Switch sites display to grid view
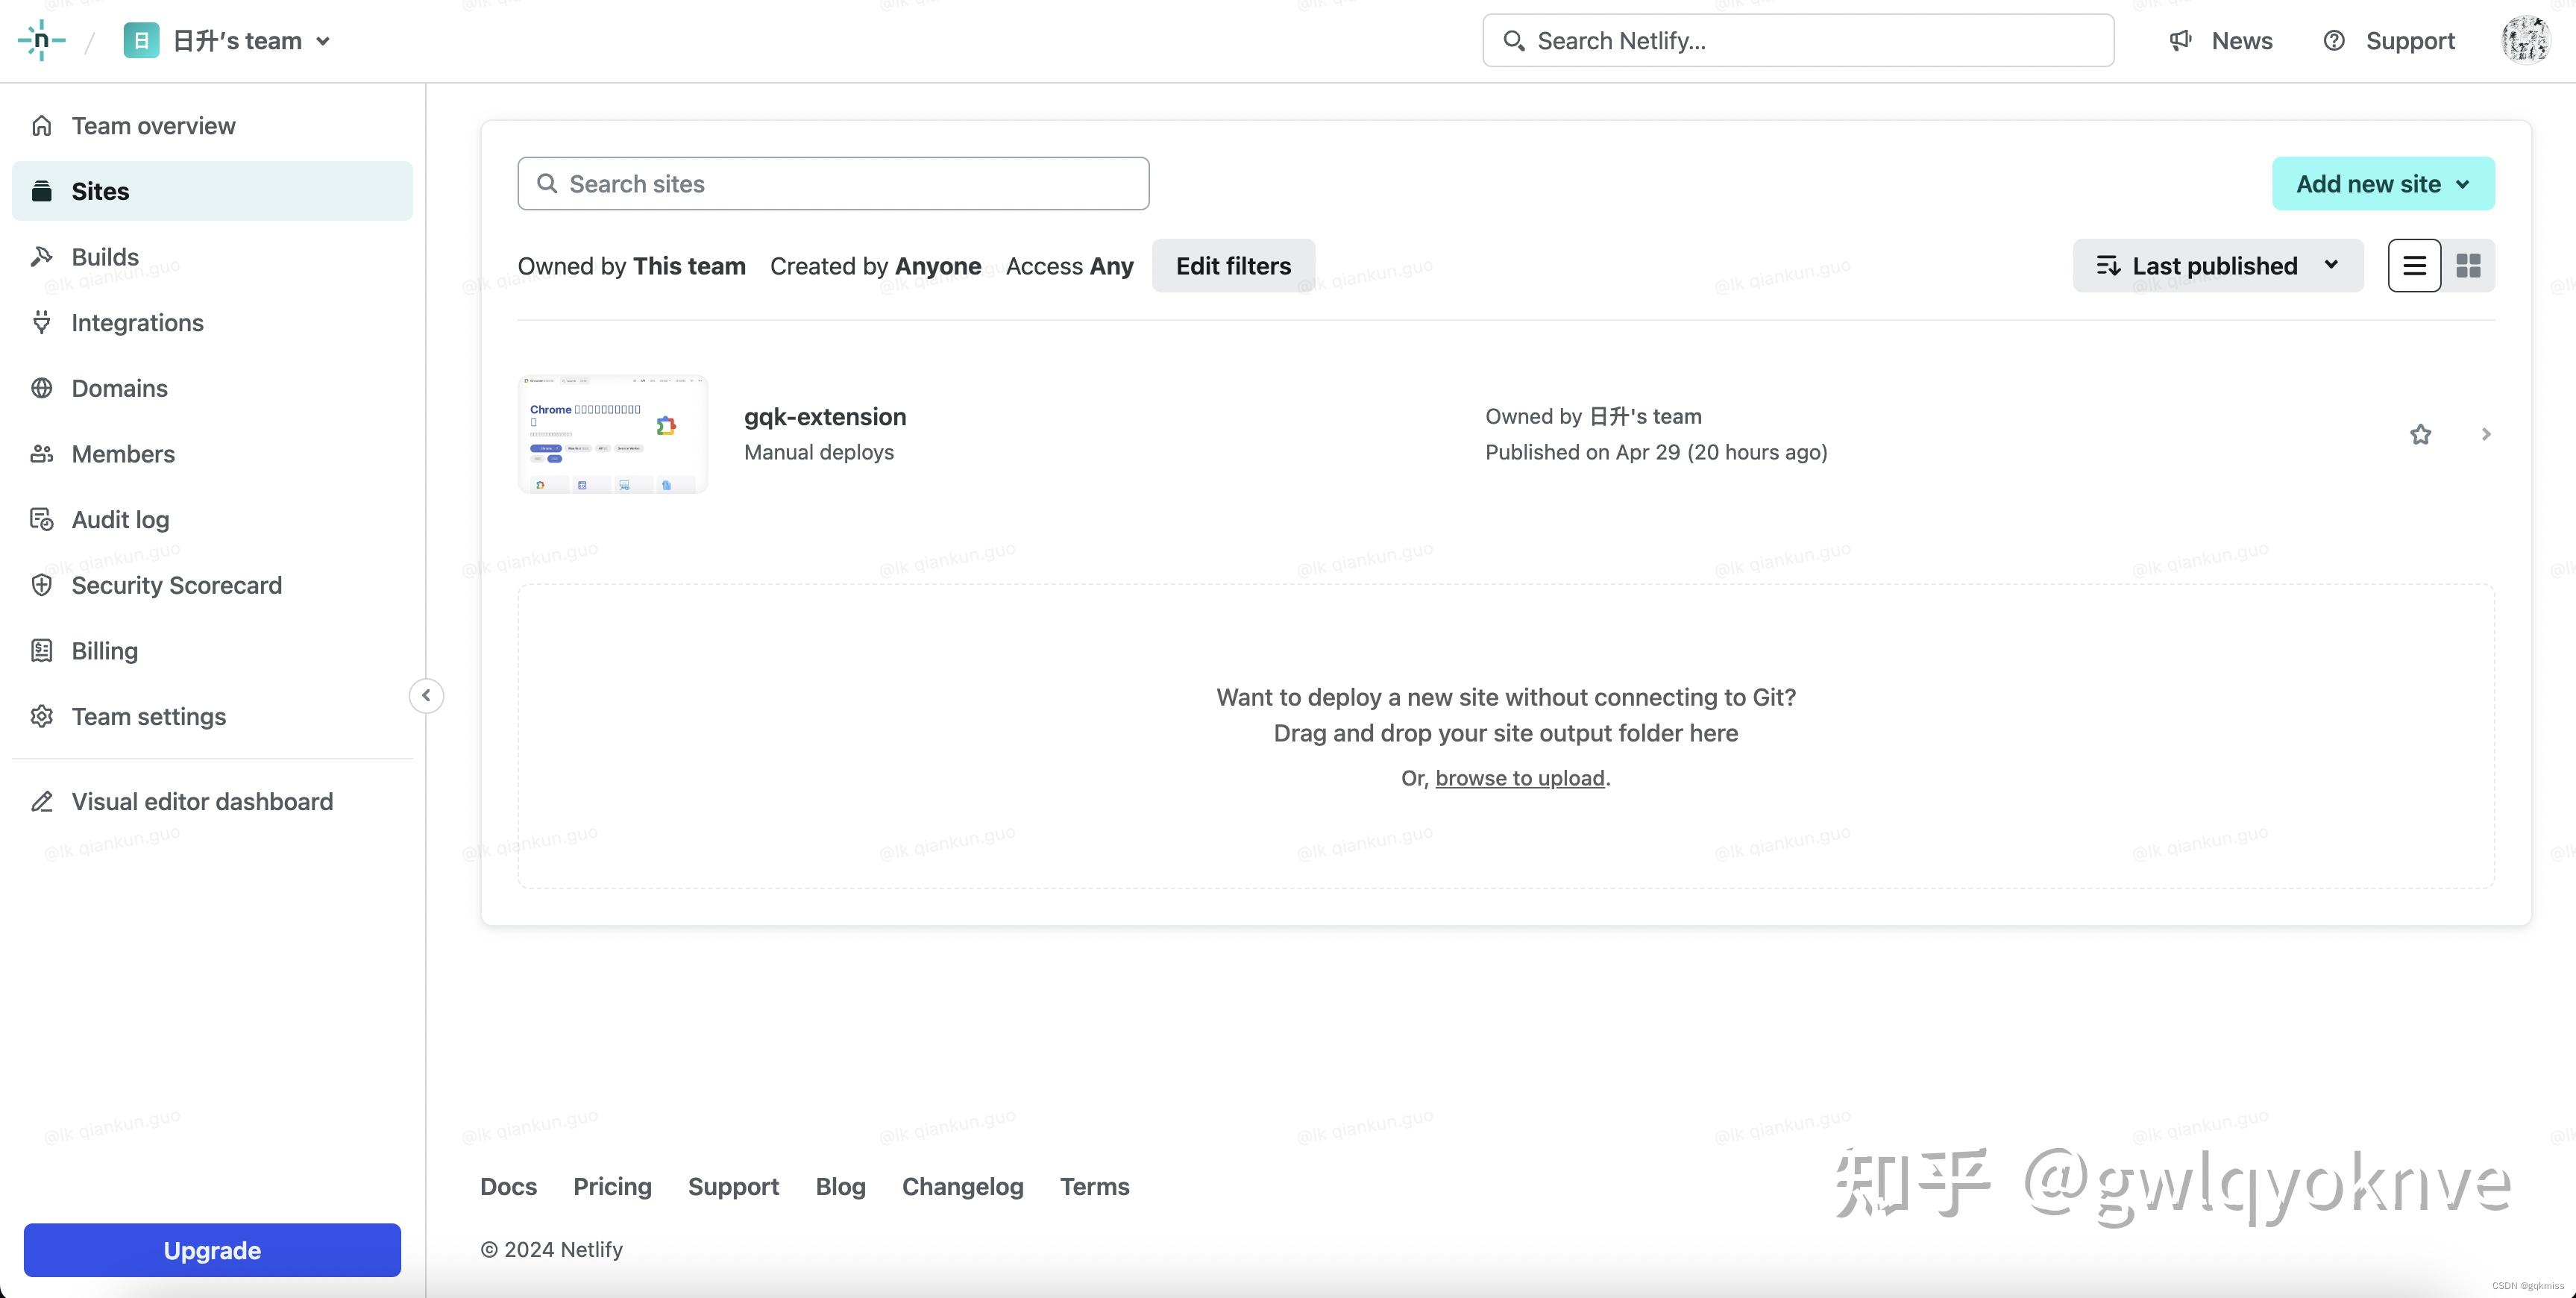This screenshot has width=2576, height=1298. click(x=2469, y=265)
